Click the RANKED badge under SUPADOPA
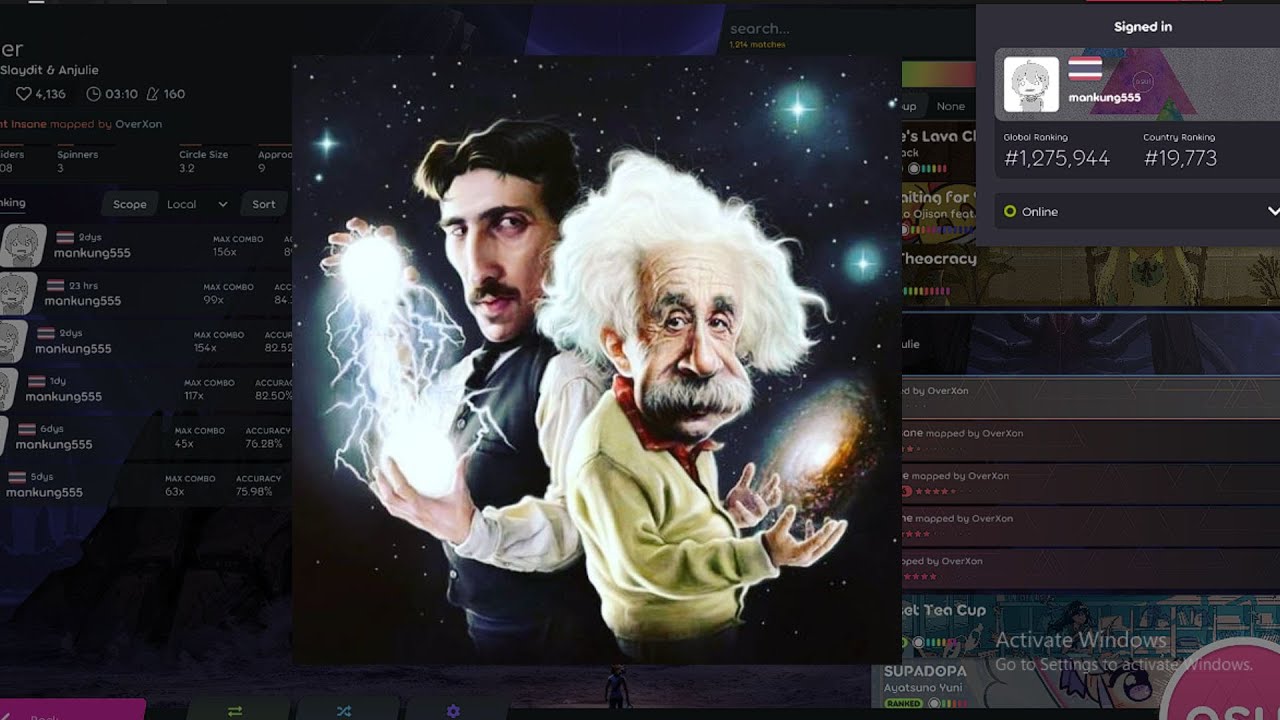The width and height of the screenshot is (1280, 720). pos(903,703)
